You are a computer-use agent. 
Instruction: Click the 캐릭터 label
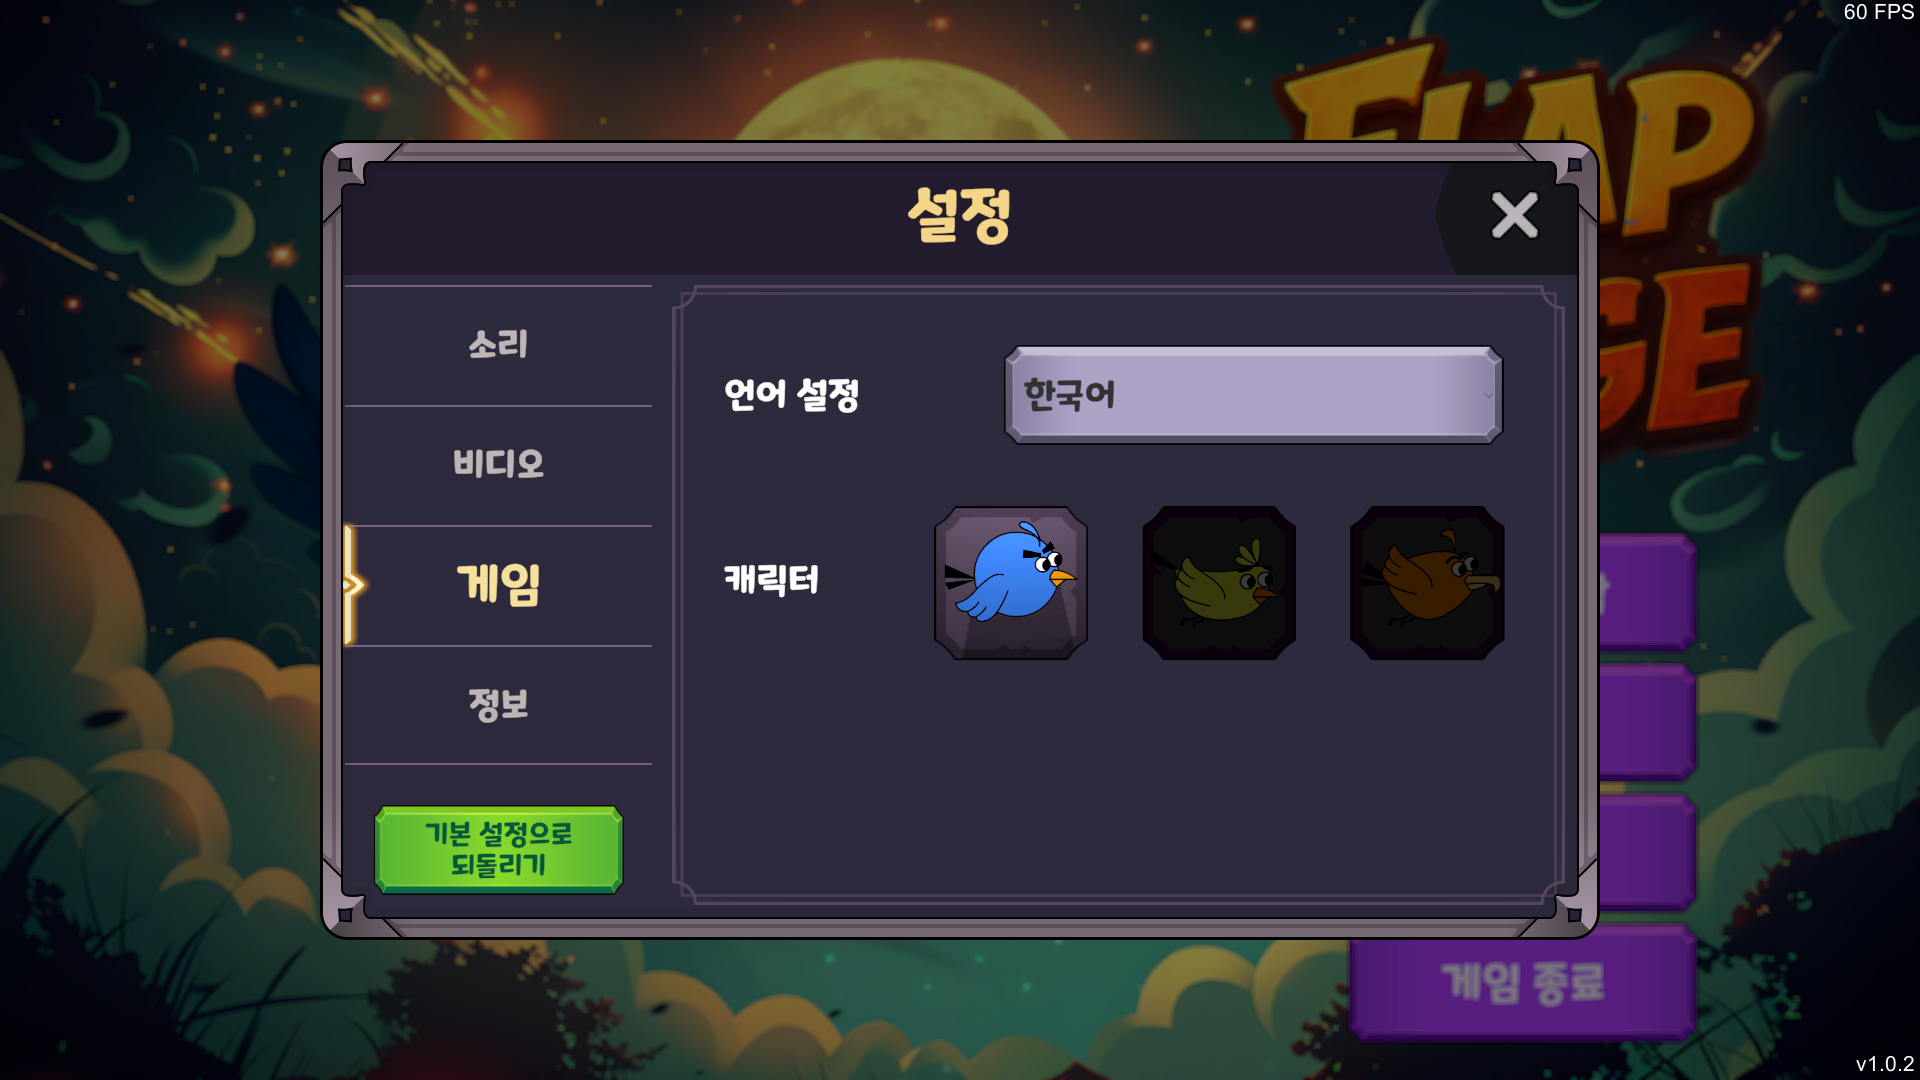(771, 580)
